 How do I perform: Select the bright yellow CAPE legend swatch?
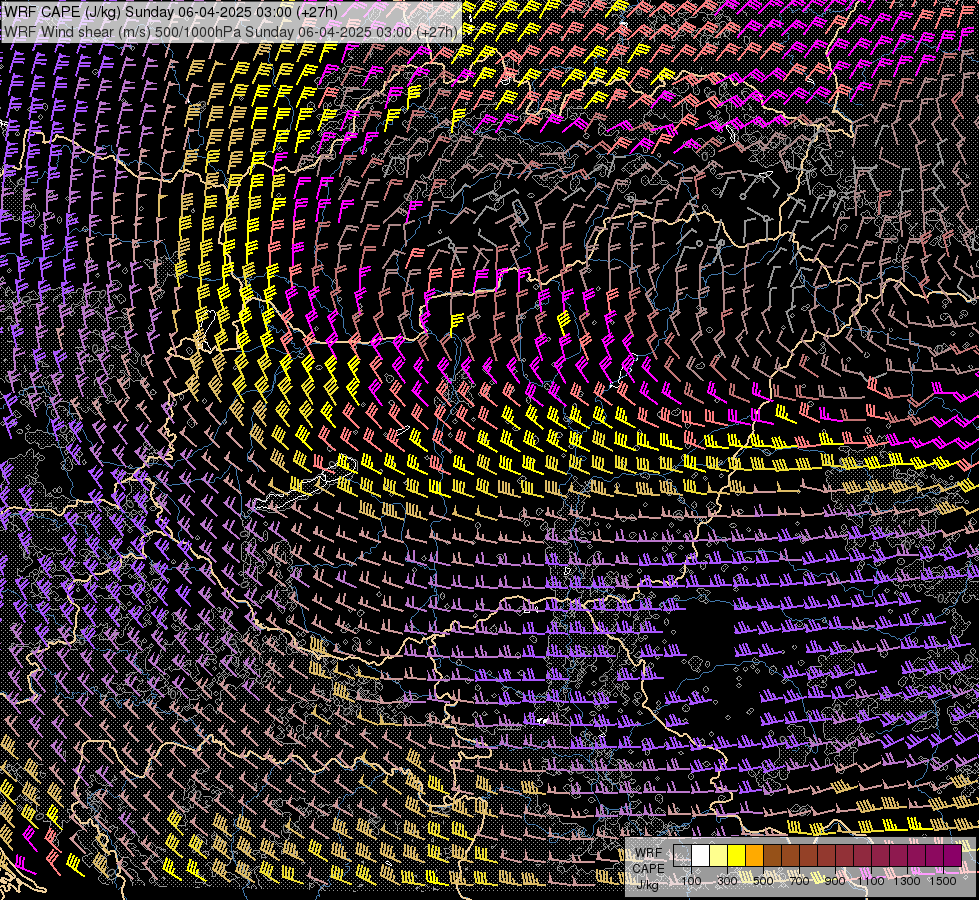pos(736,856)
